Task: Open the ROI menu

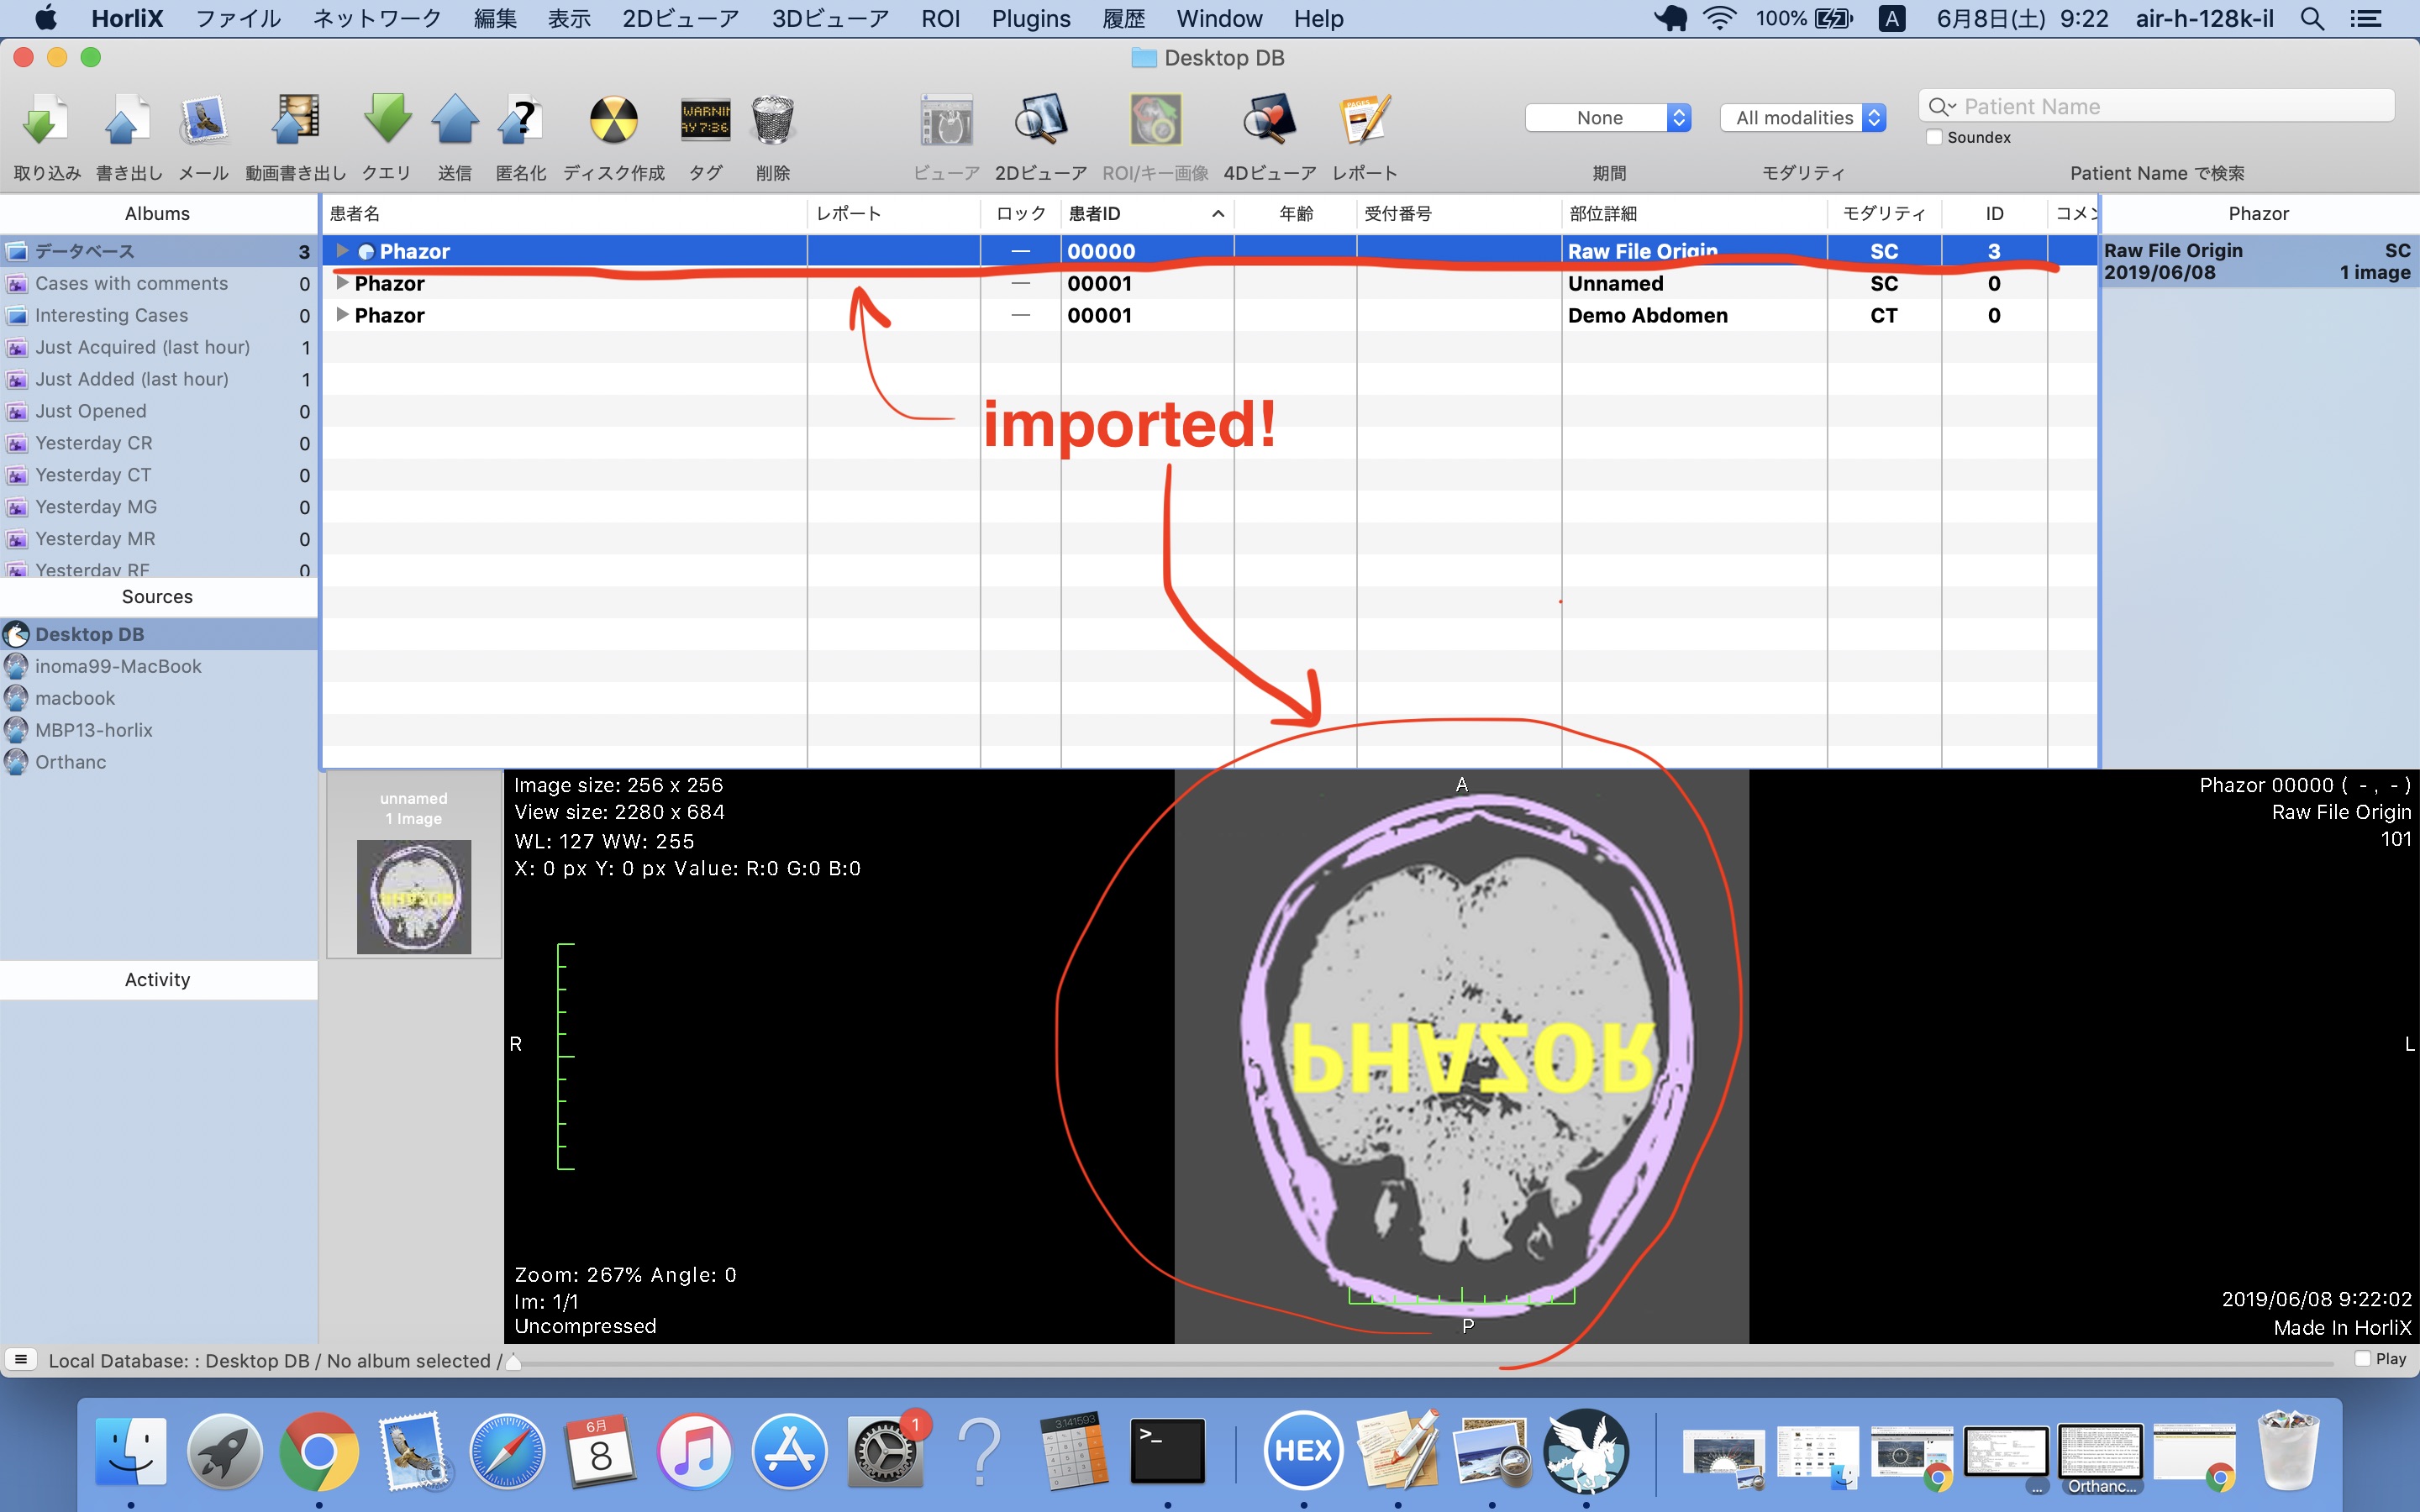Action: pos(940,18)
